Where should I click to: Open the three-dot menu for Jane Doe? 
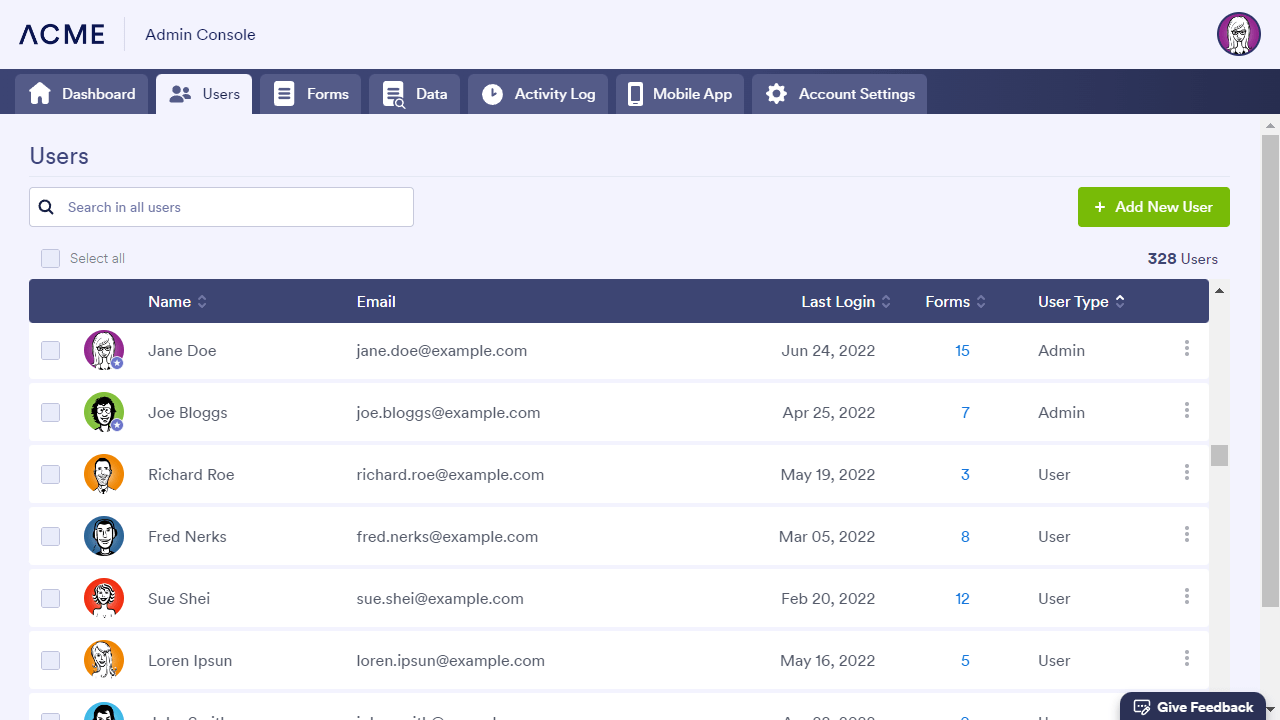coord(1187,348)
